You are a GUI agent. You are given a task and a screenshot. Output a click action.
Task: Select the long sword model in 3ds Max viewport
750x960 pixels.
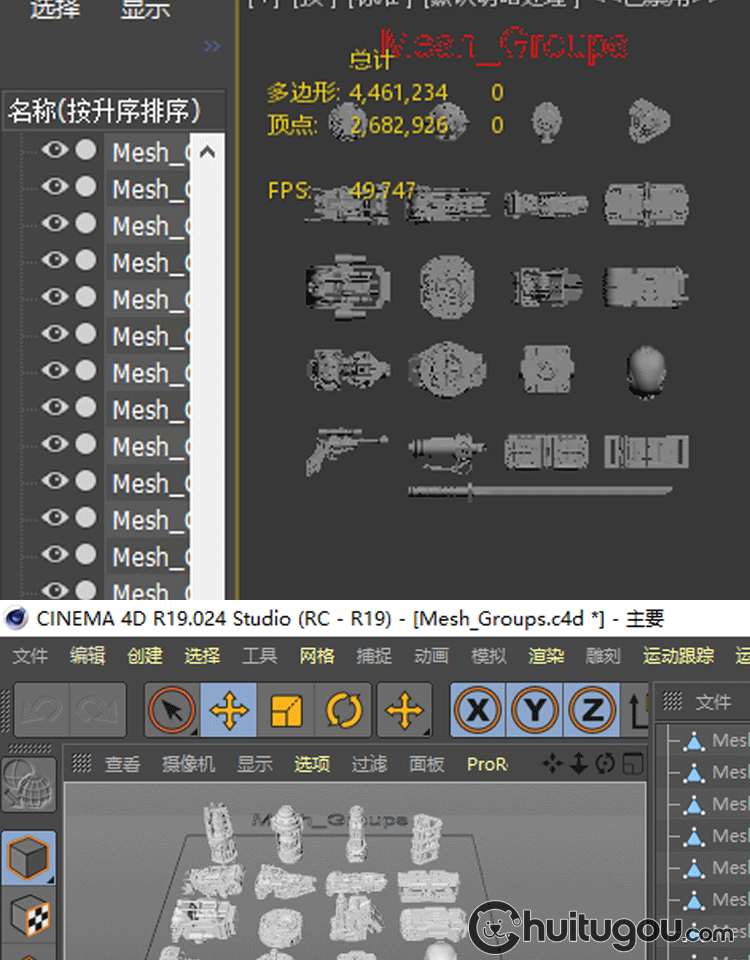click(540, 491)
